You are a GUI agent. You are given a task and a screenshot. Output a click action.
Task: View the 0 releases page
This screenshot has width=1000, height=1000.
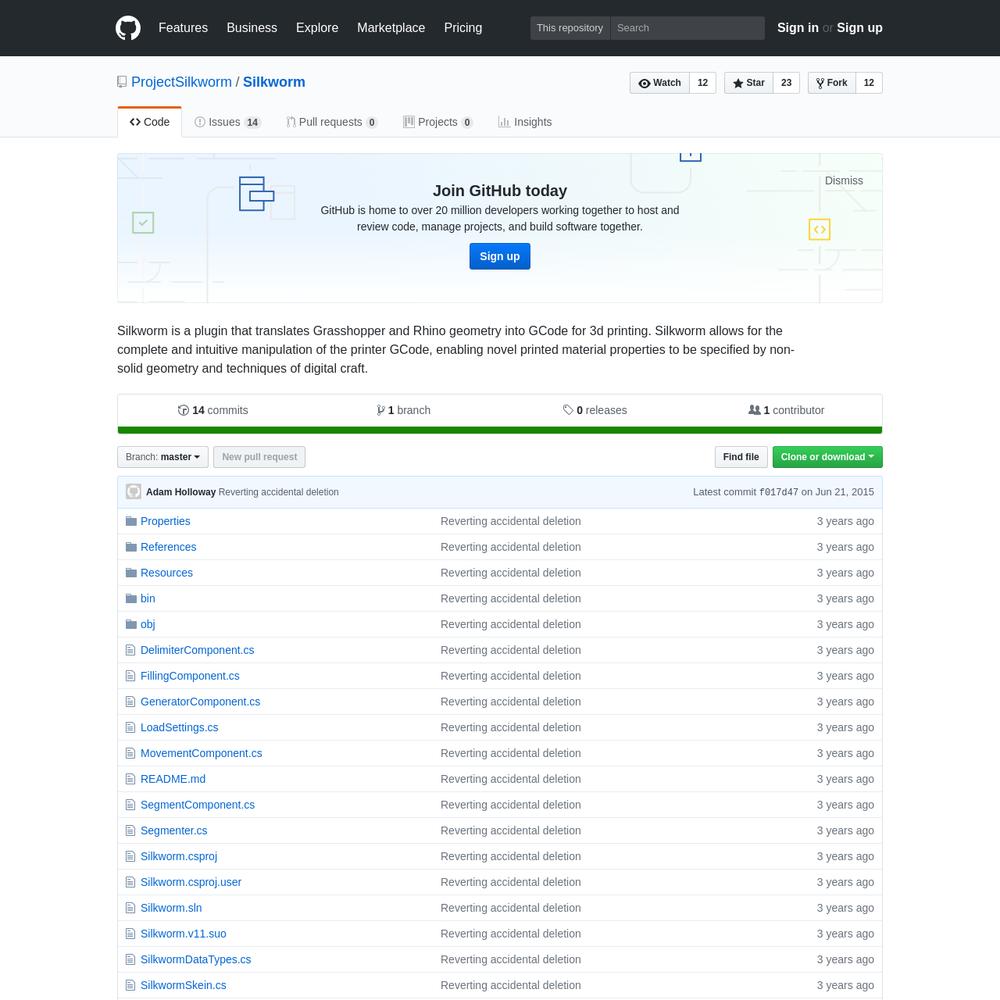(x=595, y=410)
